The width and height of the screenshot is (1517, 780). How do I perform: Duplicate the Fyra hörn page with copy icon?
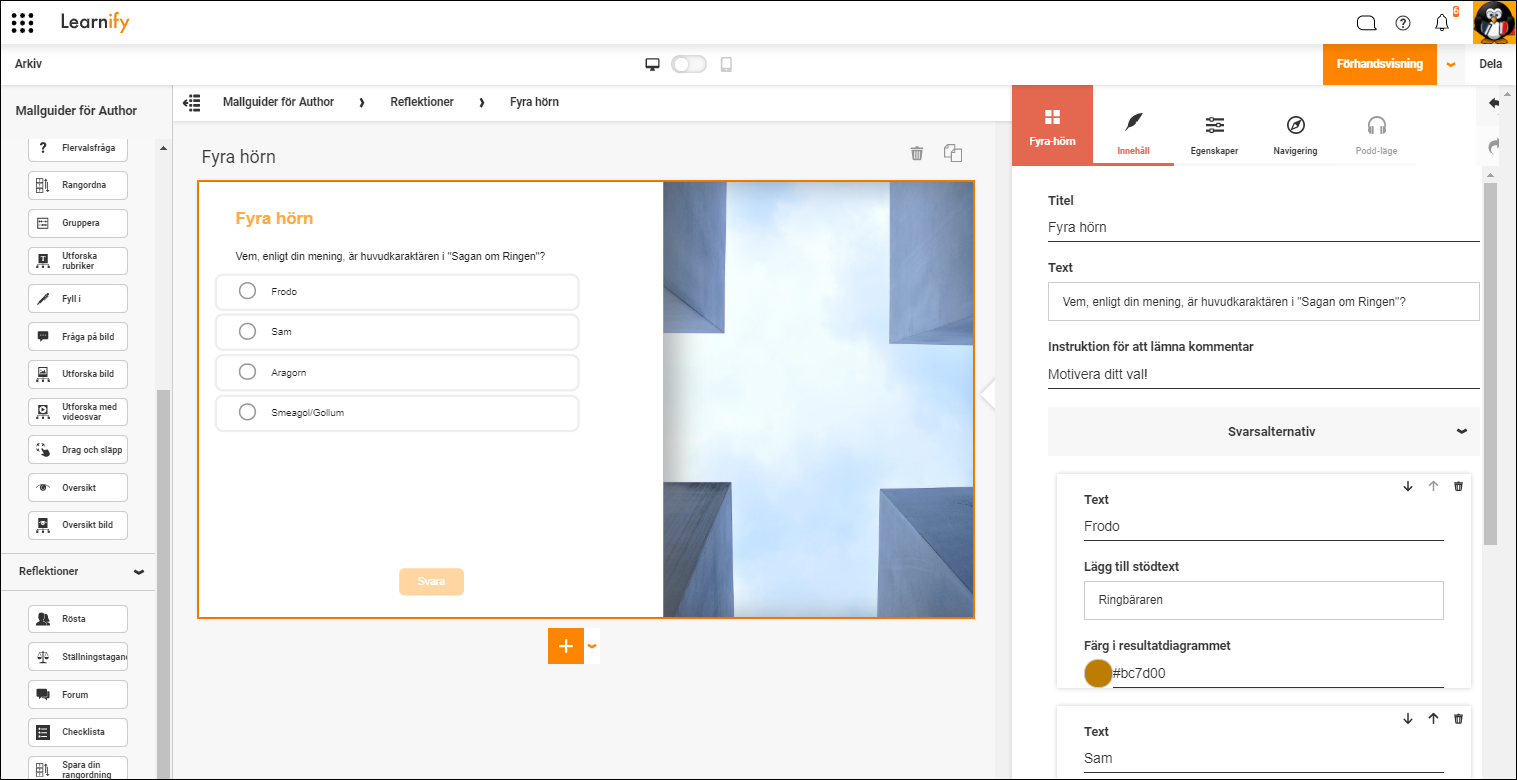pos(953,153)
